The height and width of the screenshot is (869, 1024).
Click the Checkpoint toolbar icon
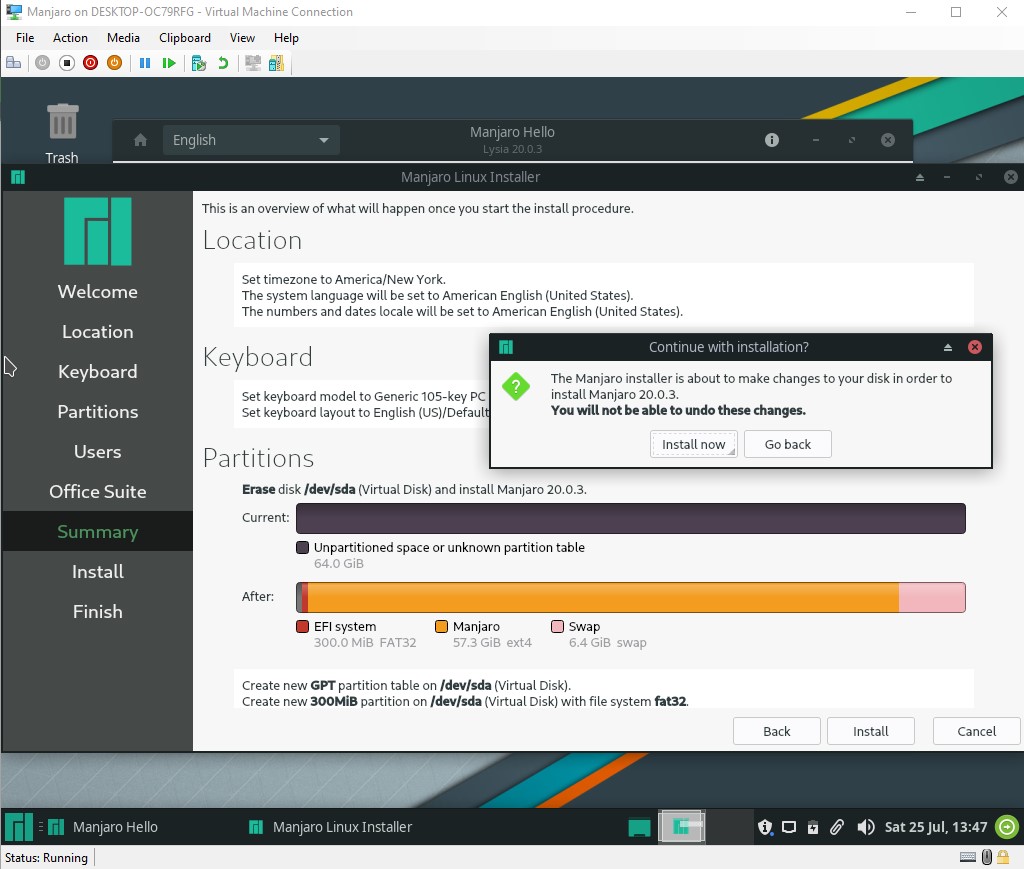click(198, 63)
